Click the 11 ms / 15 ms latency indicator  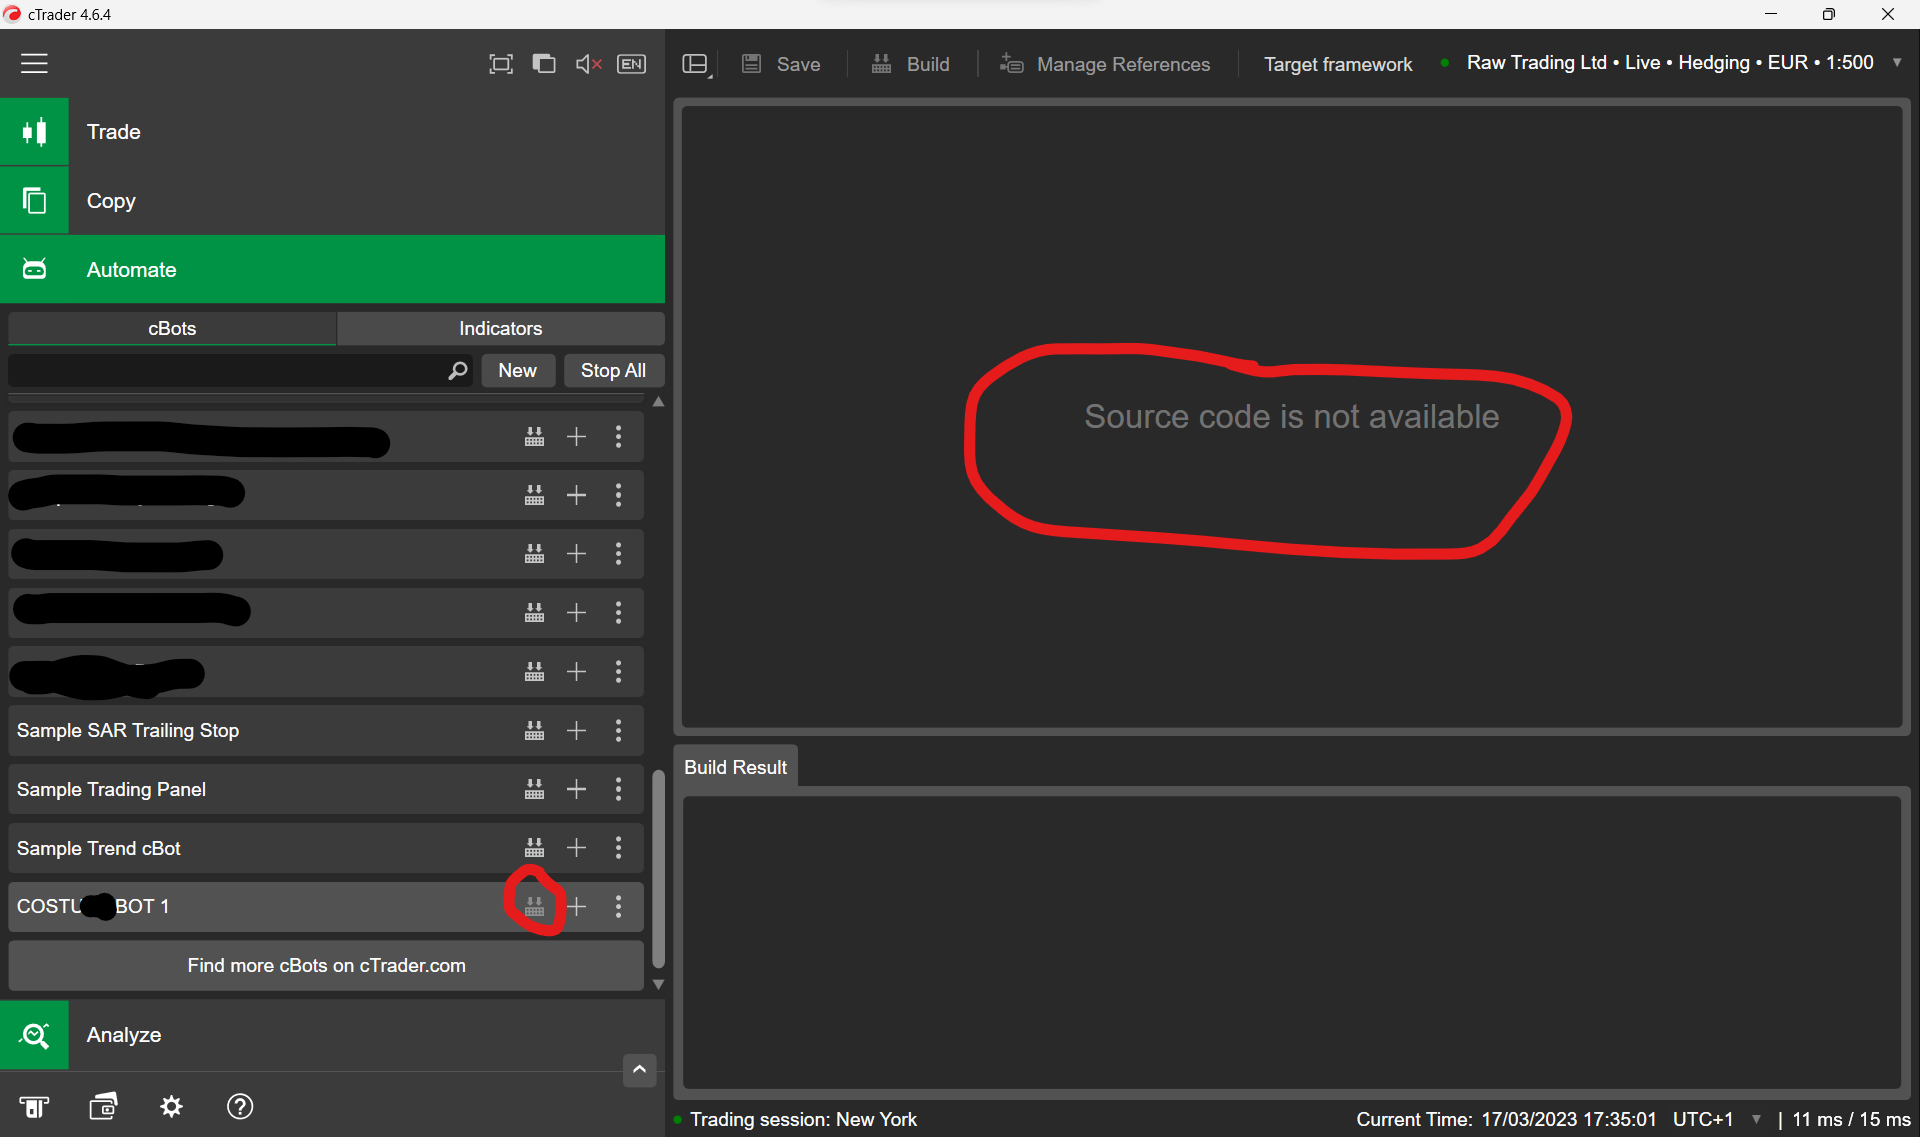point(1851,1120)
